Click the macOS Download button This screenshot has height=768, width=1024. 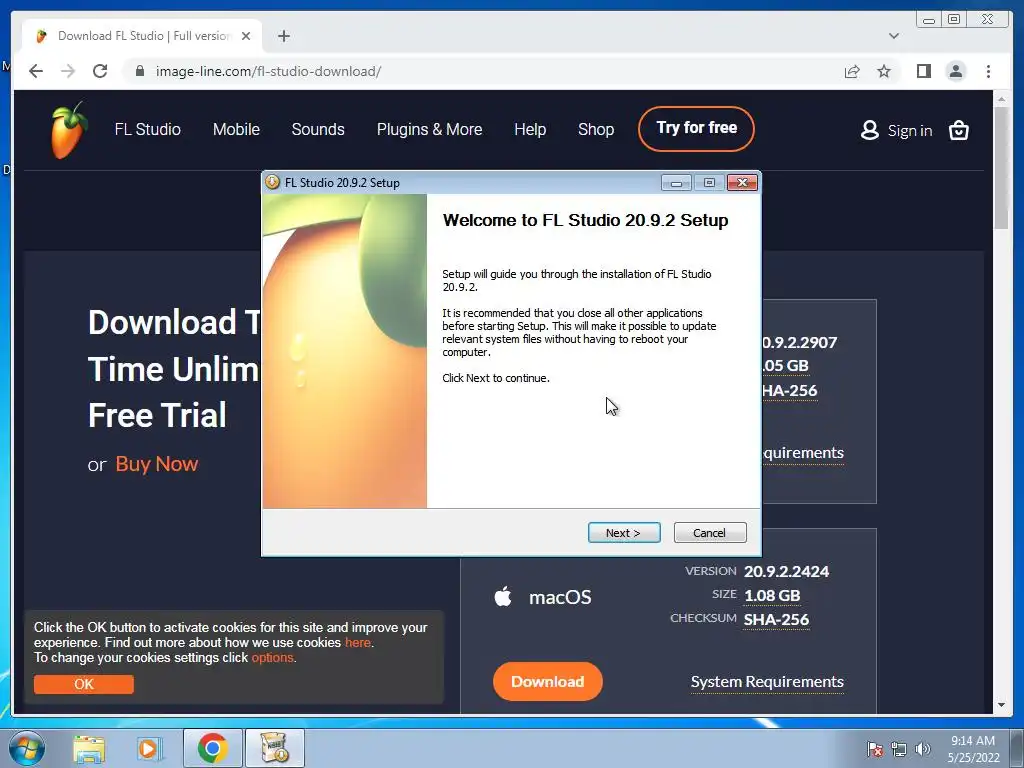(x=547, y=682)
